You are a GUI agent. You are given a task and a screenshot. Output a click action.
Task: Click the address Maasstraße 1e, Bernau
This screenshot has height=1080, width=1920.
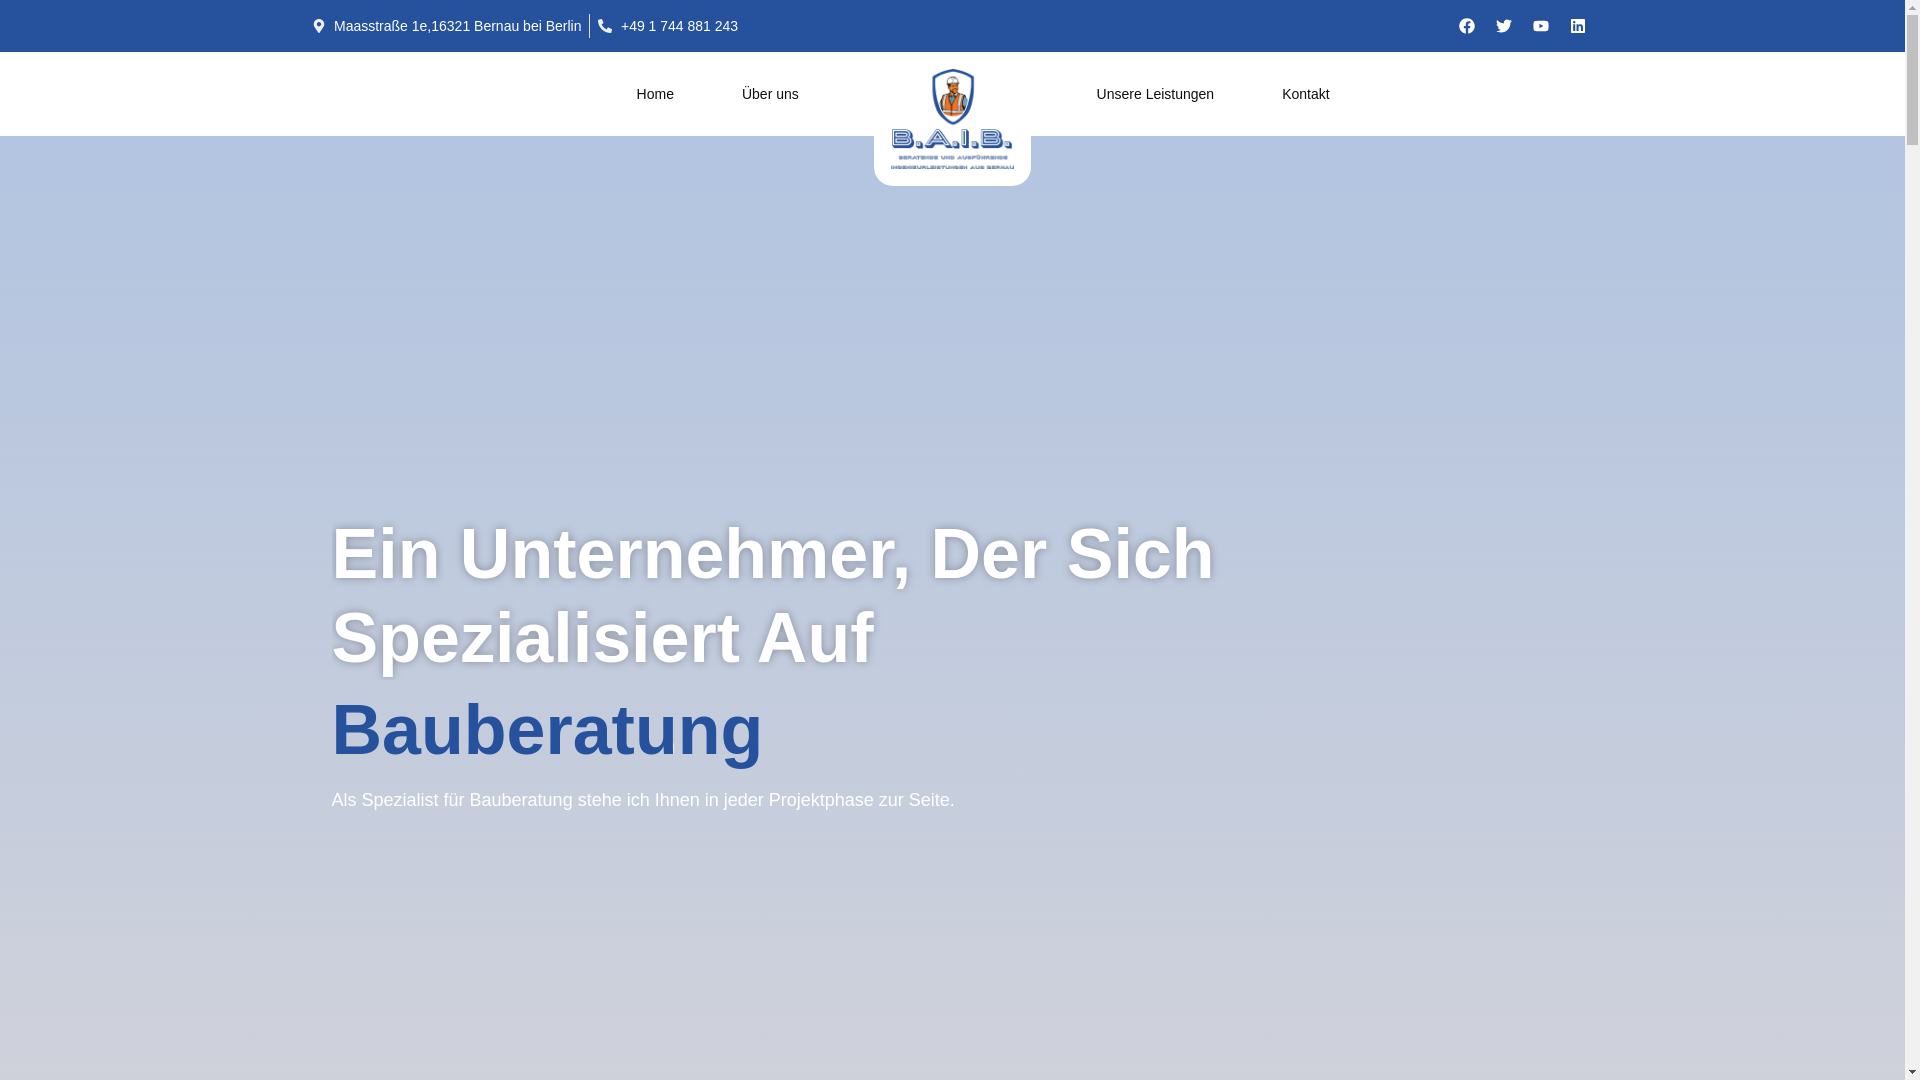tap(457, 26)
